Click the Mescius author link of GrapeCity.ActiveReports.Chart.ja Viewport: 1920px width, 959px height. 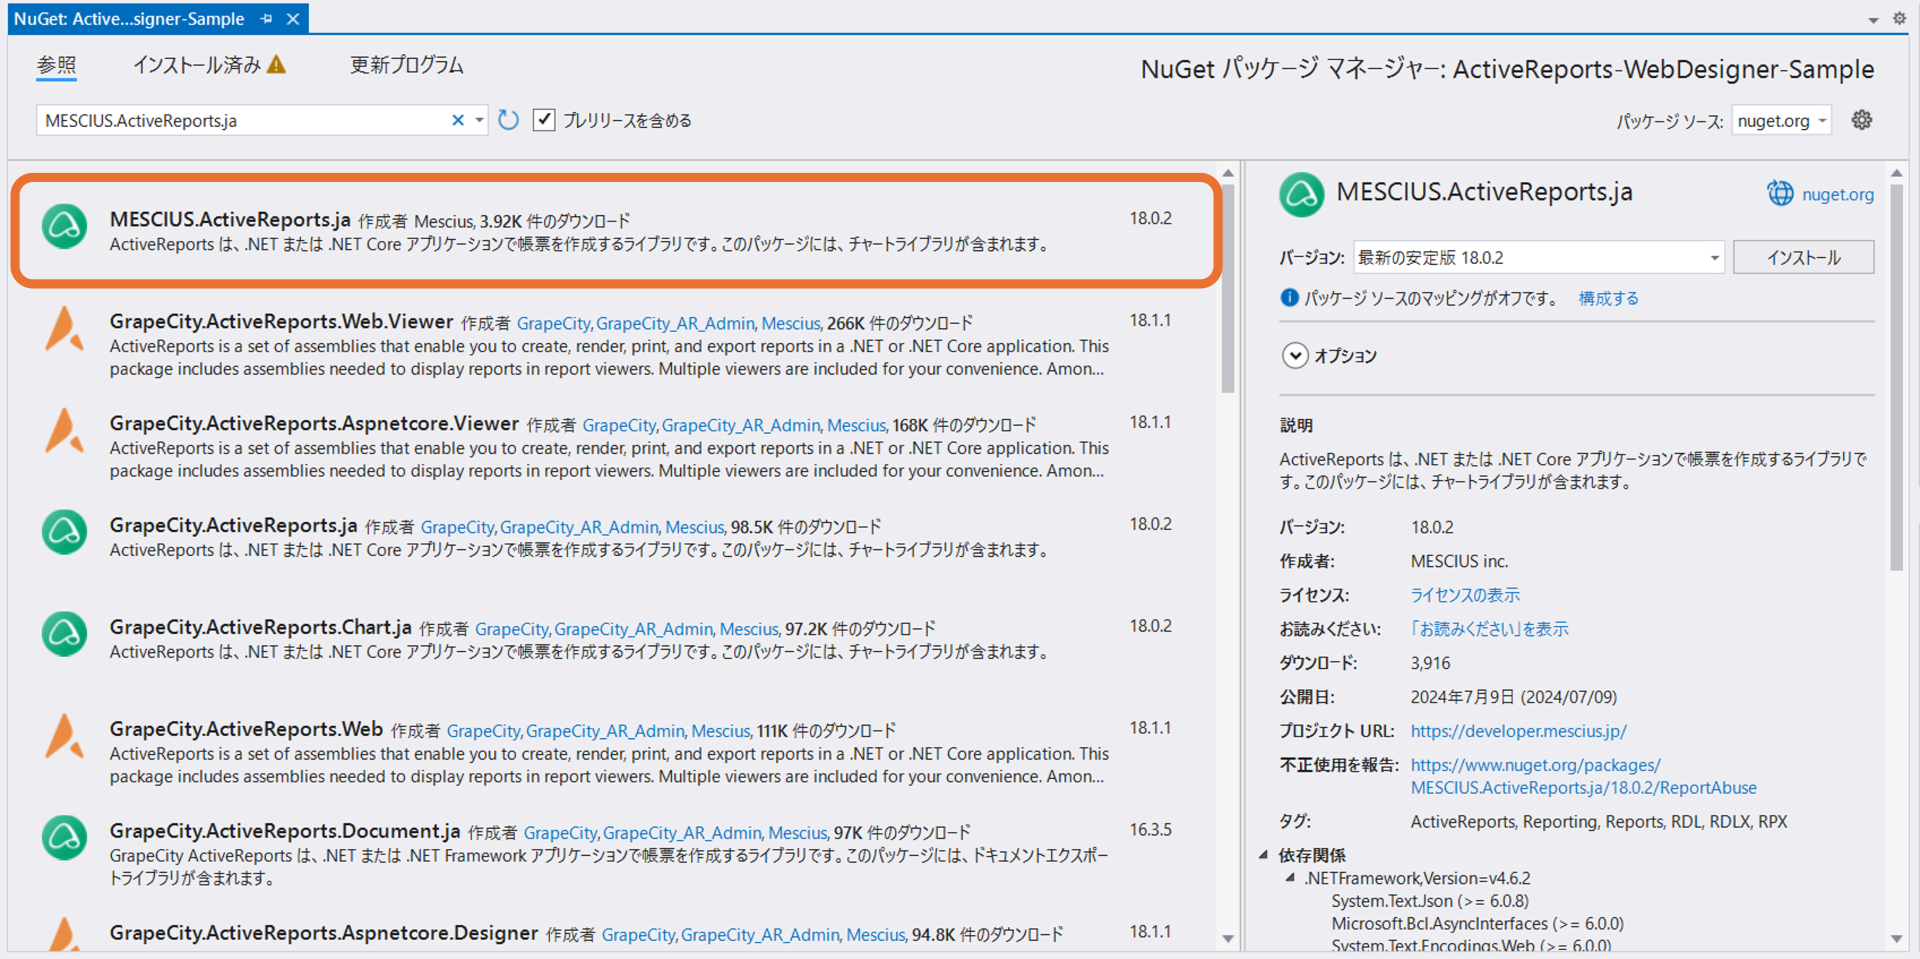[x=749, y=629]
